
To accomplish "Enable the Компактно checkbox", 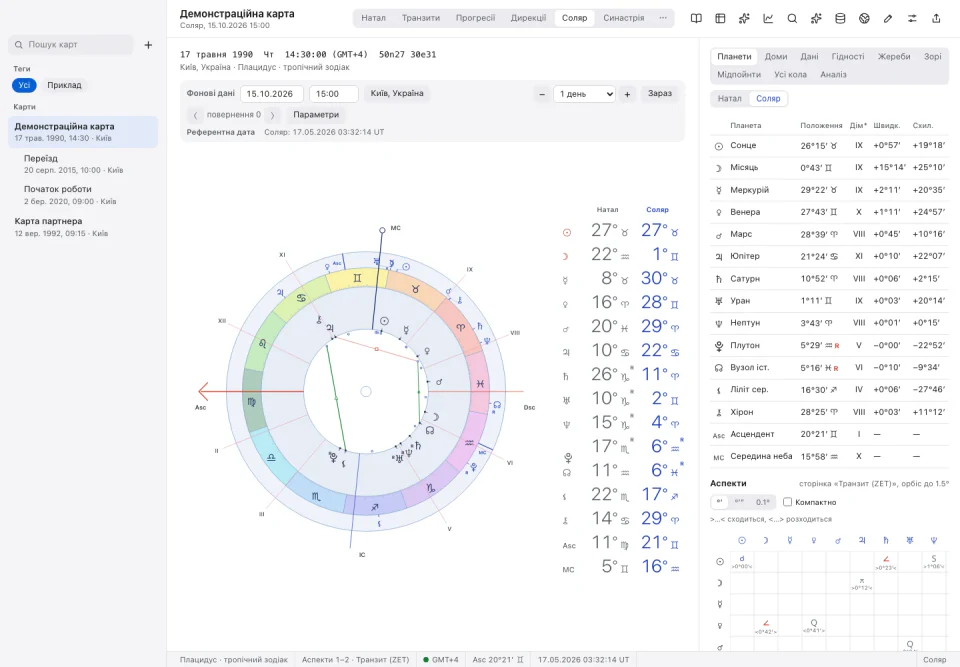I will (787, 502).
